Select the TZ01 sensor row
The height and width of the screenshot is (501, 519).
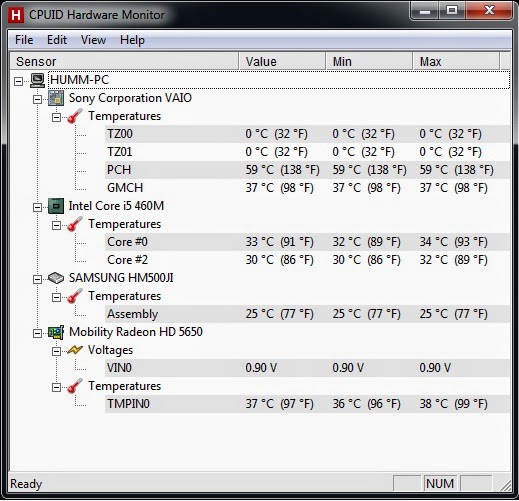point(307,152)
